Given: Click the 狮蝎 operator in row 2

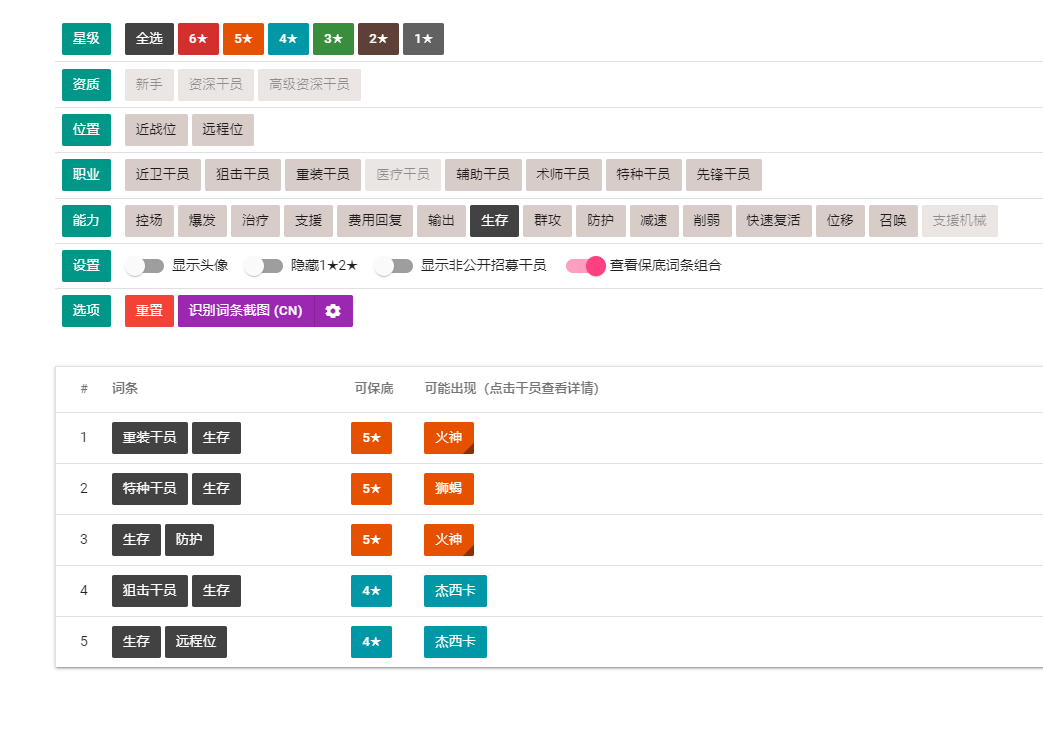Looking at the screenshot, I should click(448, 488).
